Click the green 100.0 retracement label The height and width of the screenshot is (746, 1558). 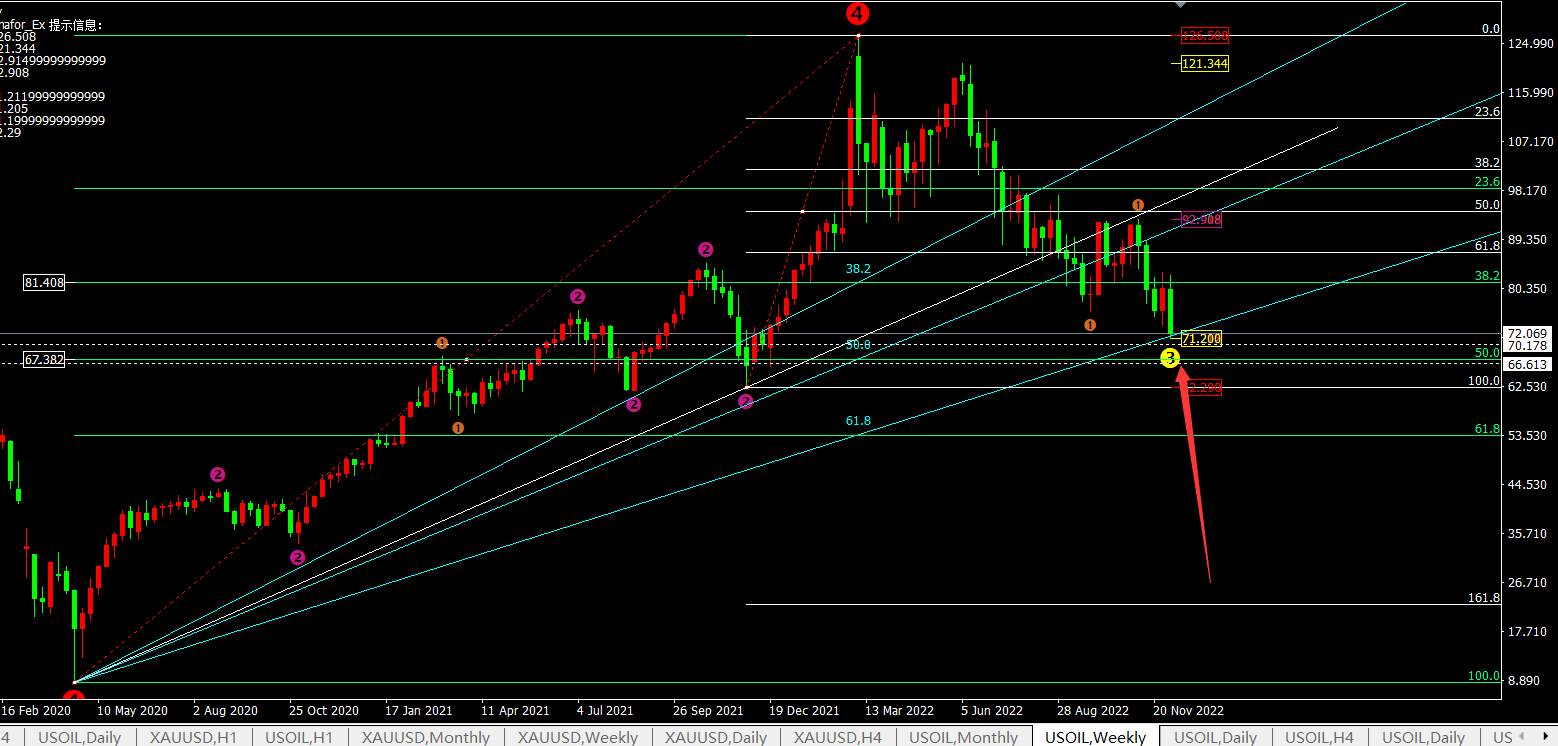(x=1483, y=677)
